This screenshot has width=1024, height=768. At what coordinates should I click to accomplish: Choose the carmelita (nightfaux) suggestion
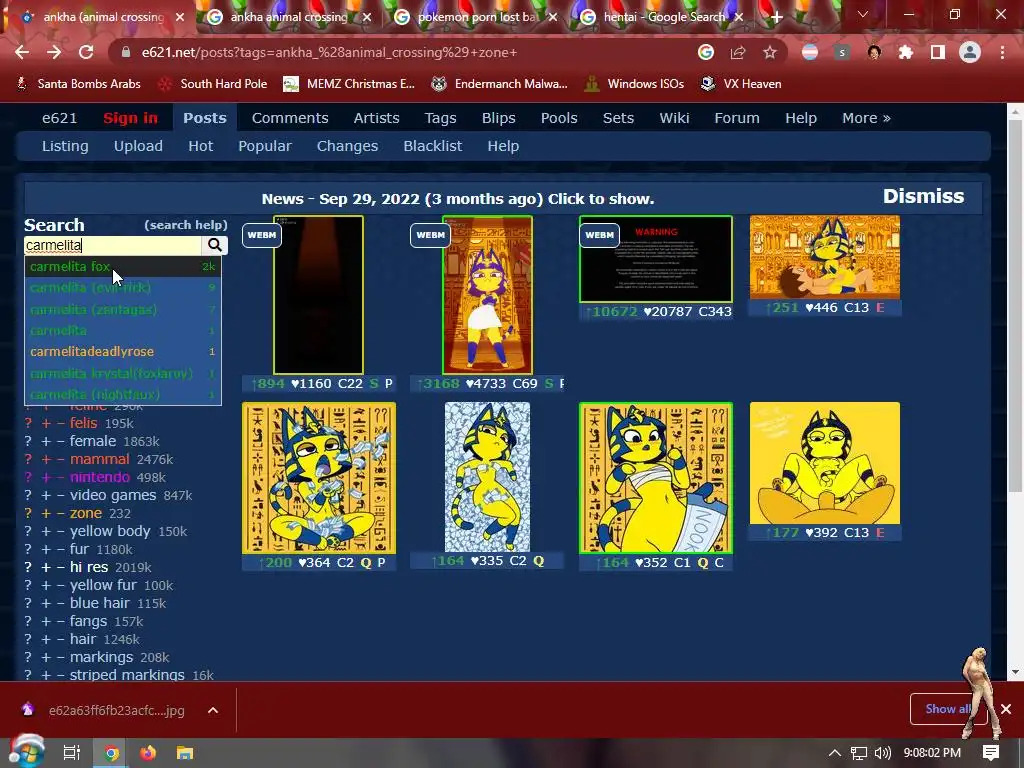click(123, 394)
